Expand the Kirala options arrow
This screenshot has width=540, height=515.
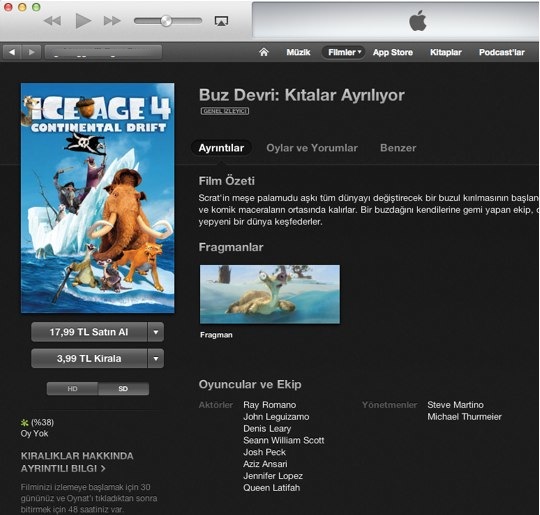click(x=156, y=359)
